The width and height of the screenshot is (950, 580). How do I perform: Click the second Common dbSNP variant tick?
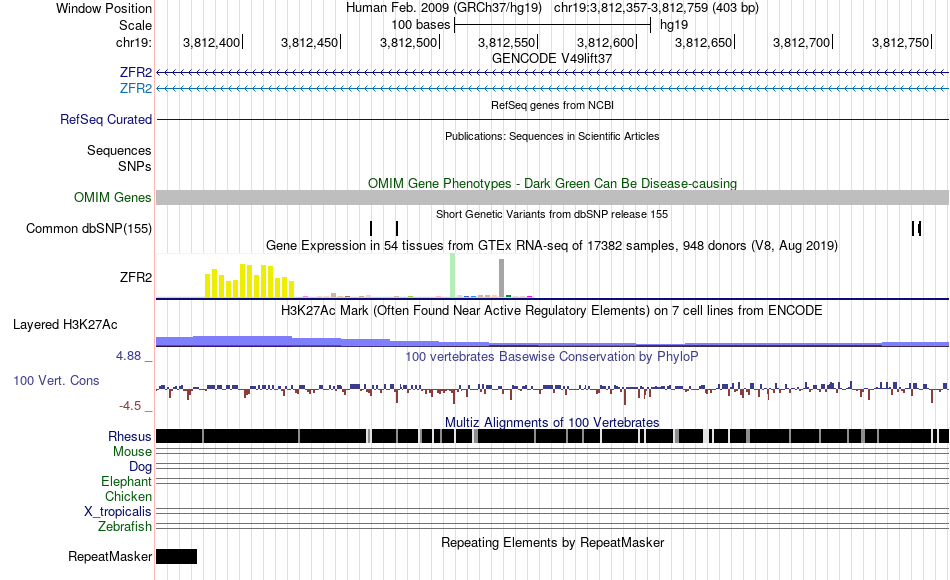click(x=397, y=228)
